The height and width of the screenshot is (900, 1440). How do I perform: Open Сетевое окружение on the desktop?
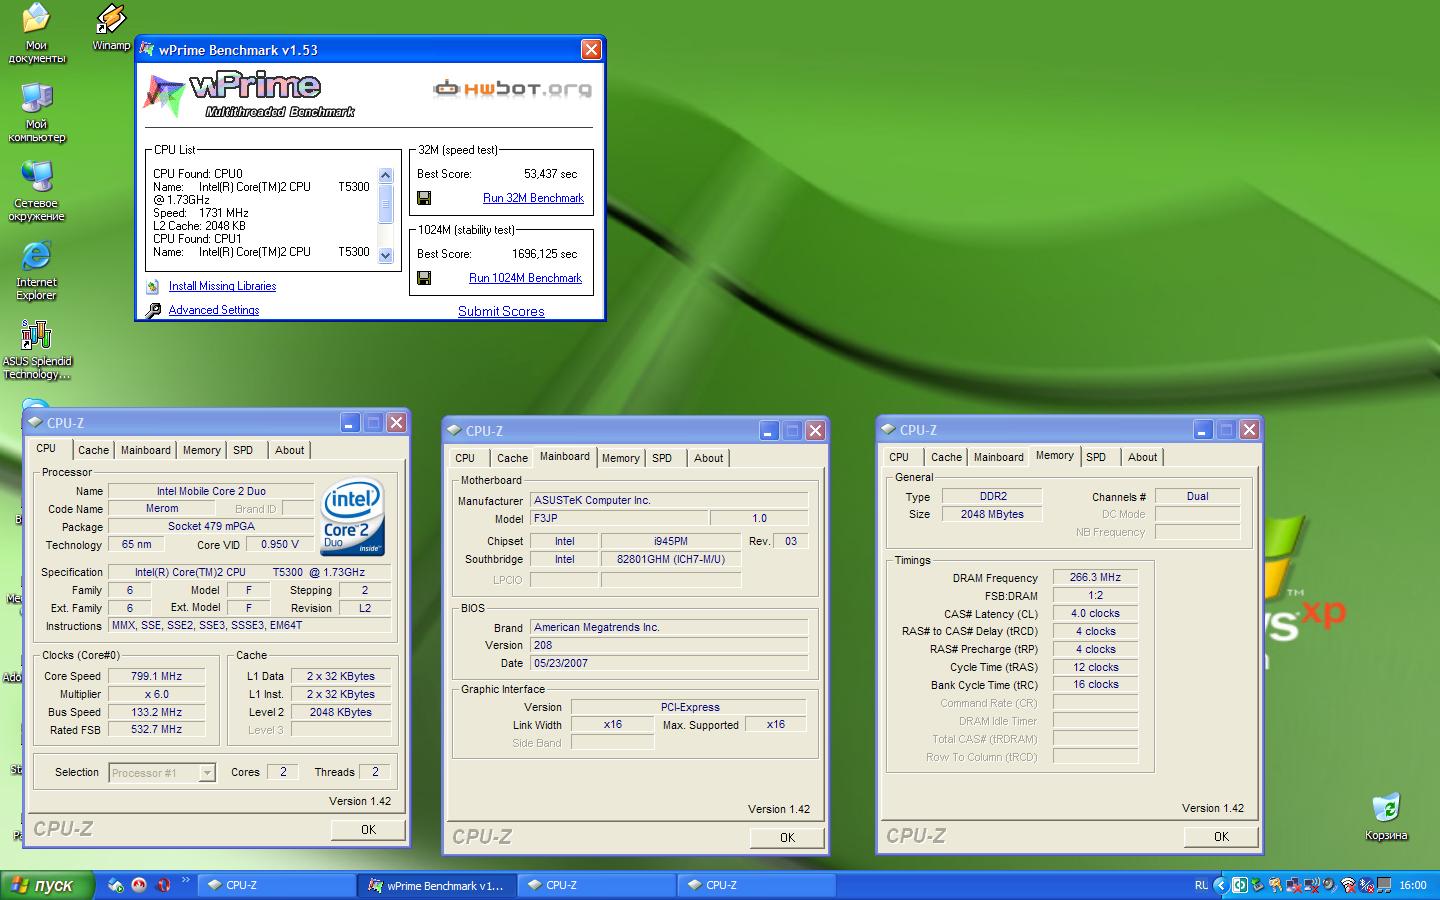(37, 191)
